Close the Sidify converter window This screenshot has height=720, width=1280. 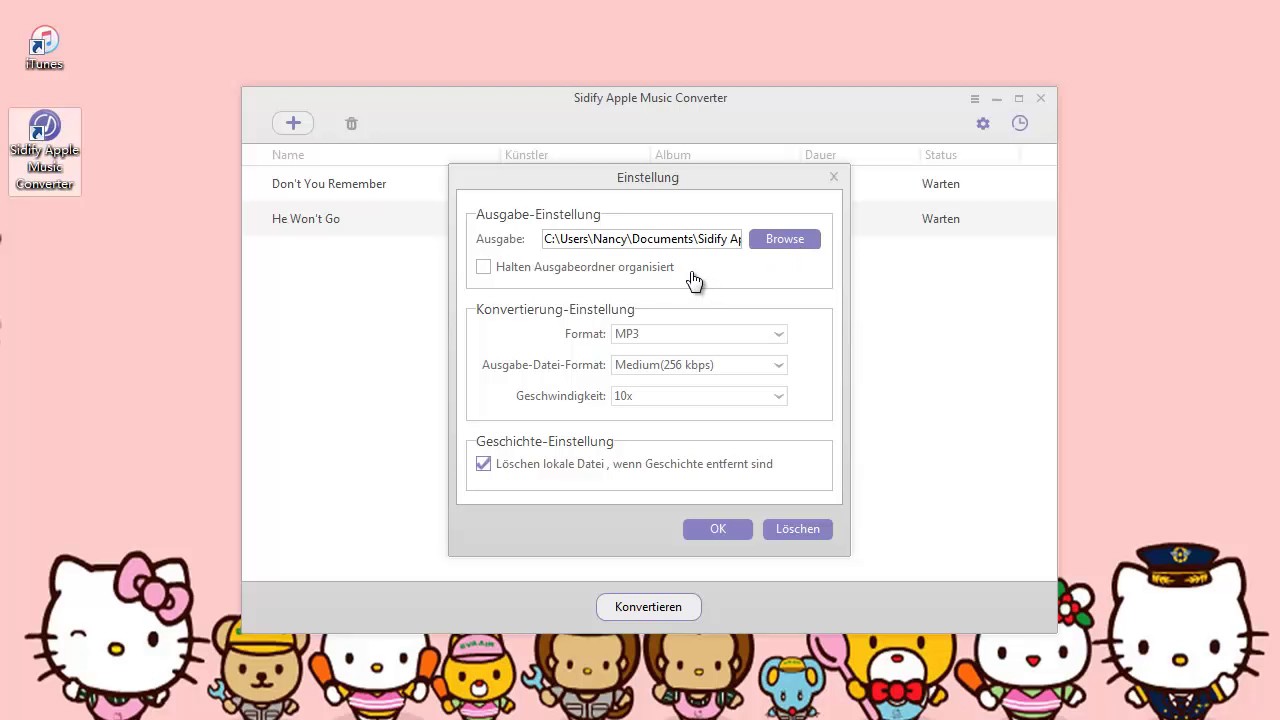click(1041, 99)
